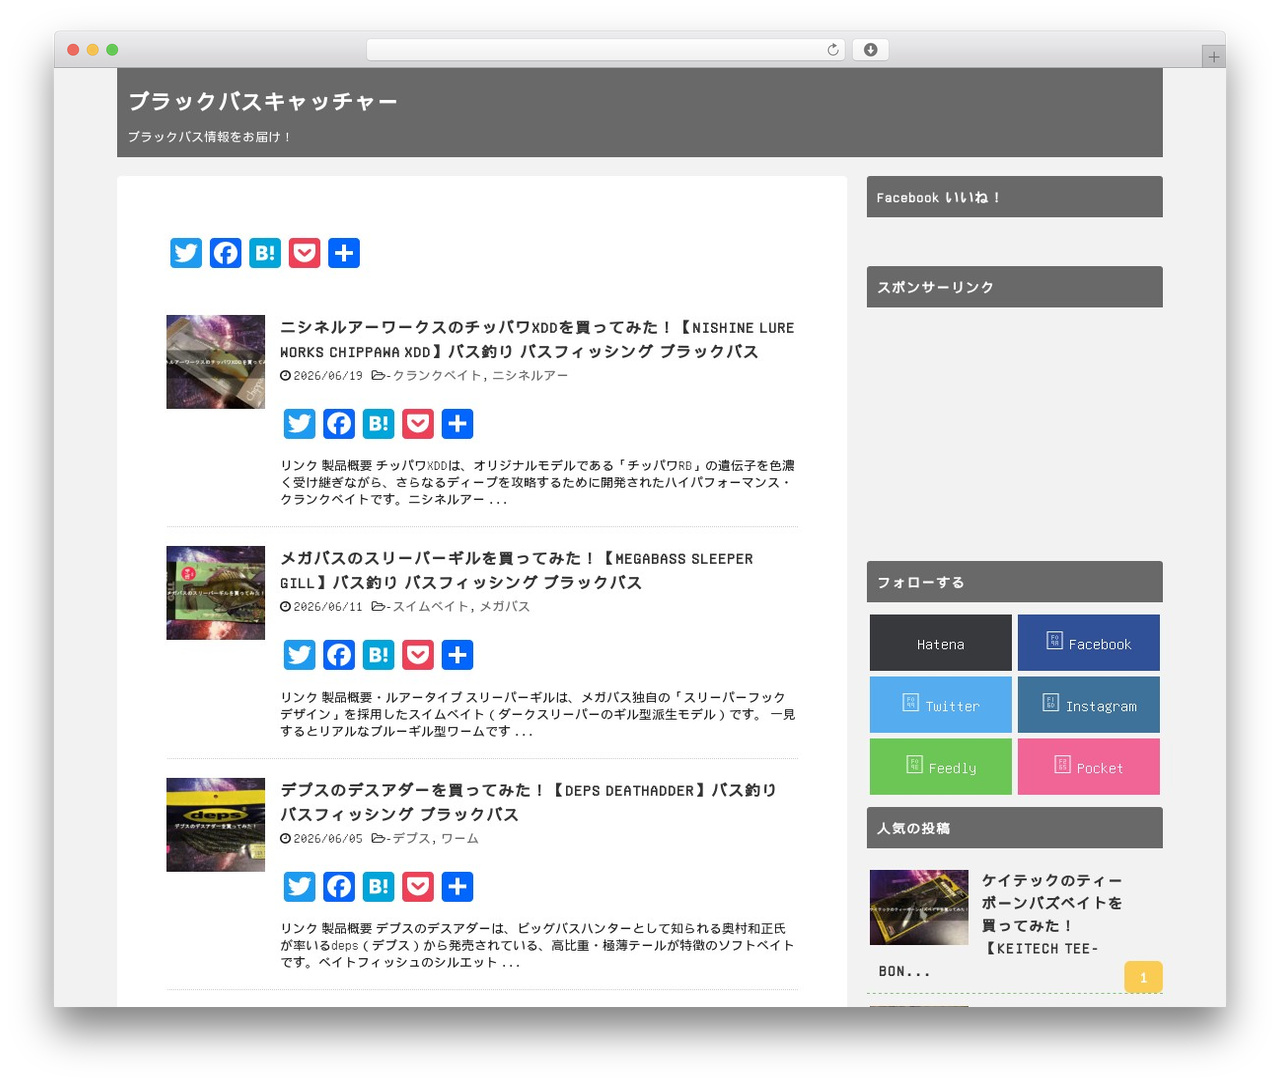Follow via the pink Pocket button
1280x1084 pixels.
pos(1089,767)
